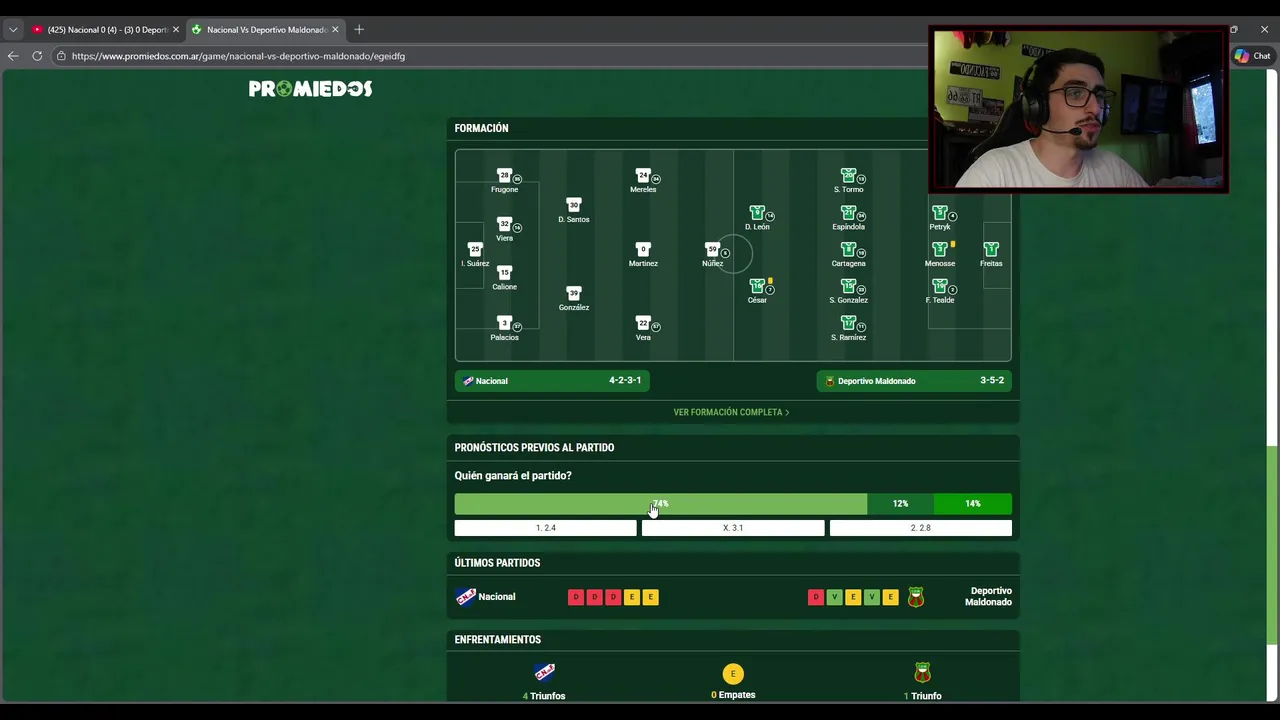Click Nacional crest above 4 Triunfos
The width and height of the screenshot is (1280, 720).
click(x=545, y=672)
